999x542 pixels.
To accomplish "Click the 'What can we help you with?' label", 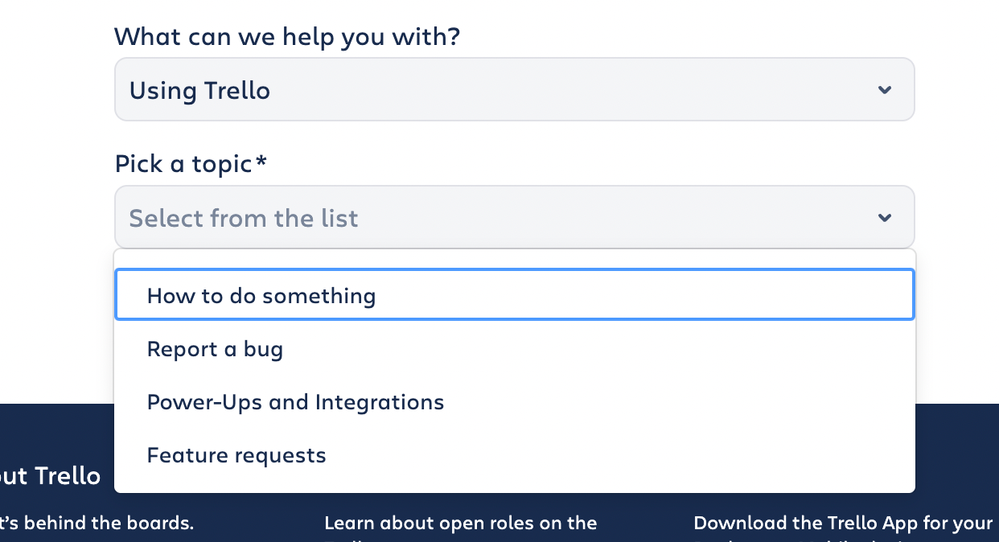I will tap(287, 37).
